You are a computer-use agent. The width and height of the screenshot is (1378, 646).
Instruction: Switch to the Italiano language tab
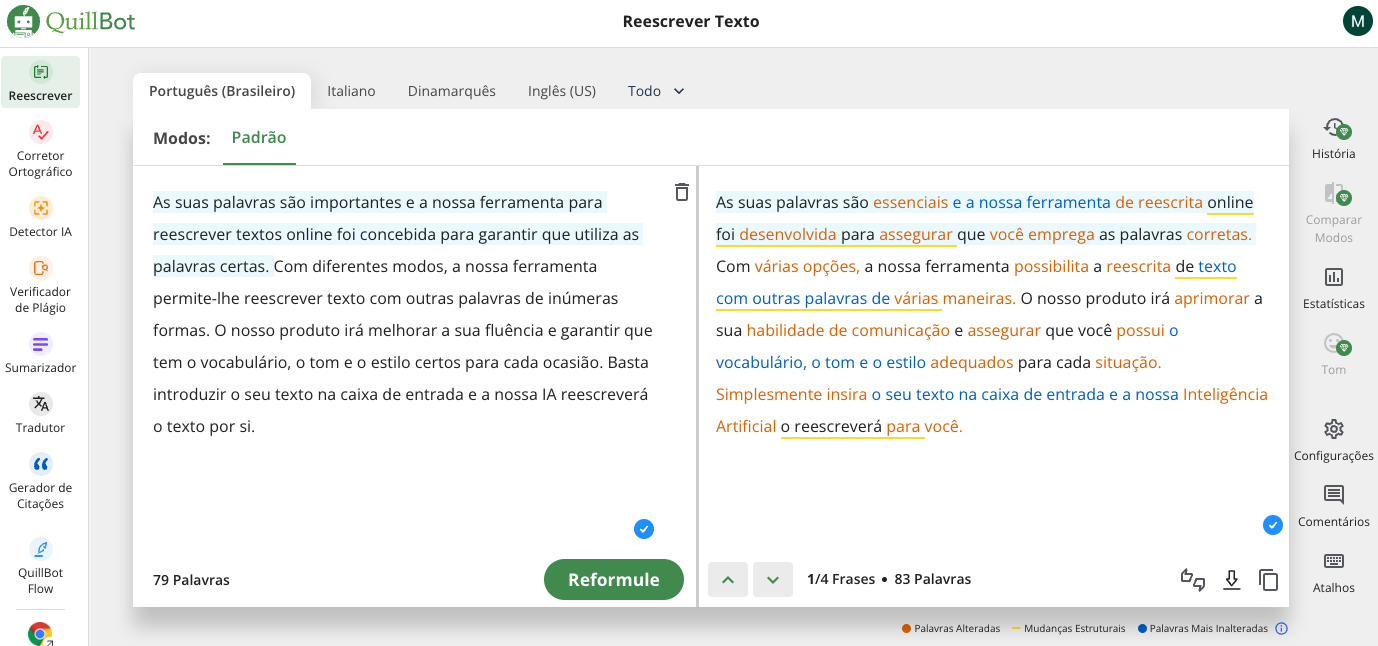pos(351,91)
